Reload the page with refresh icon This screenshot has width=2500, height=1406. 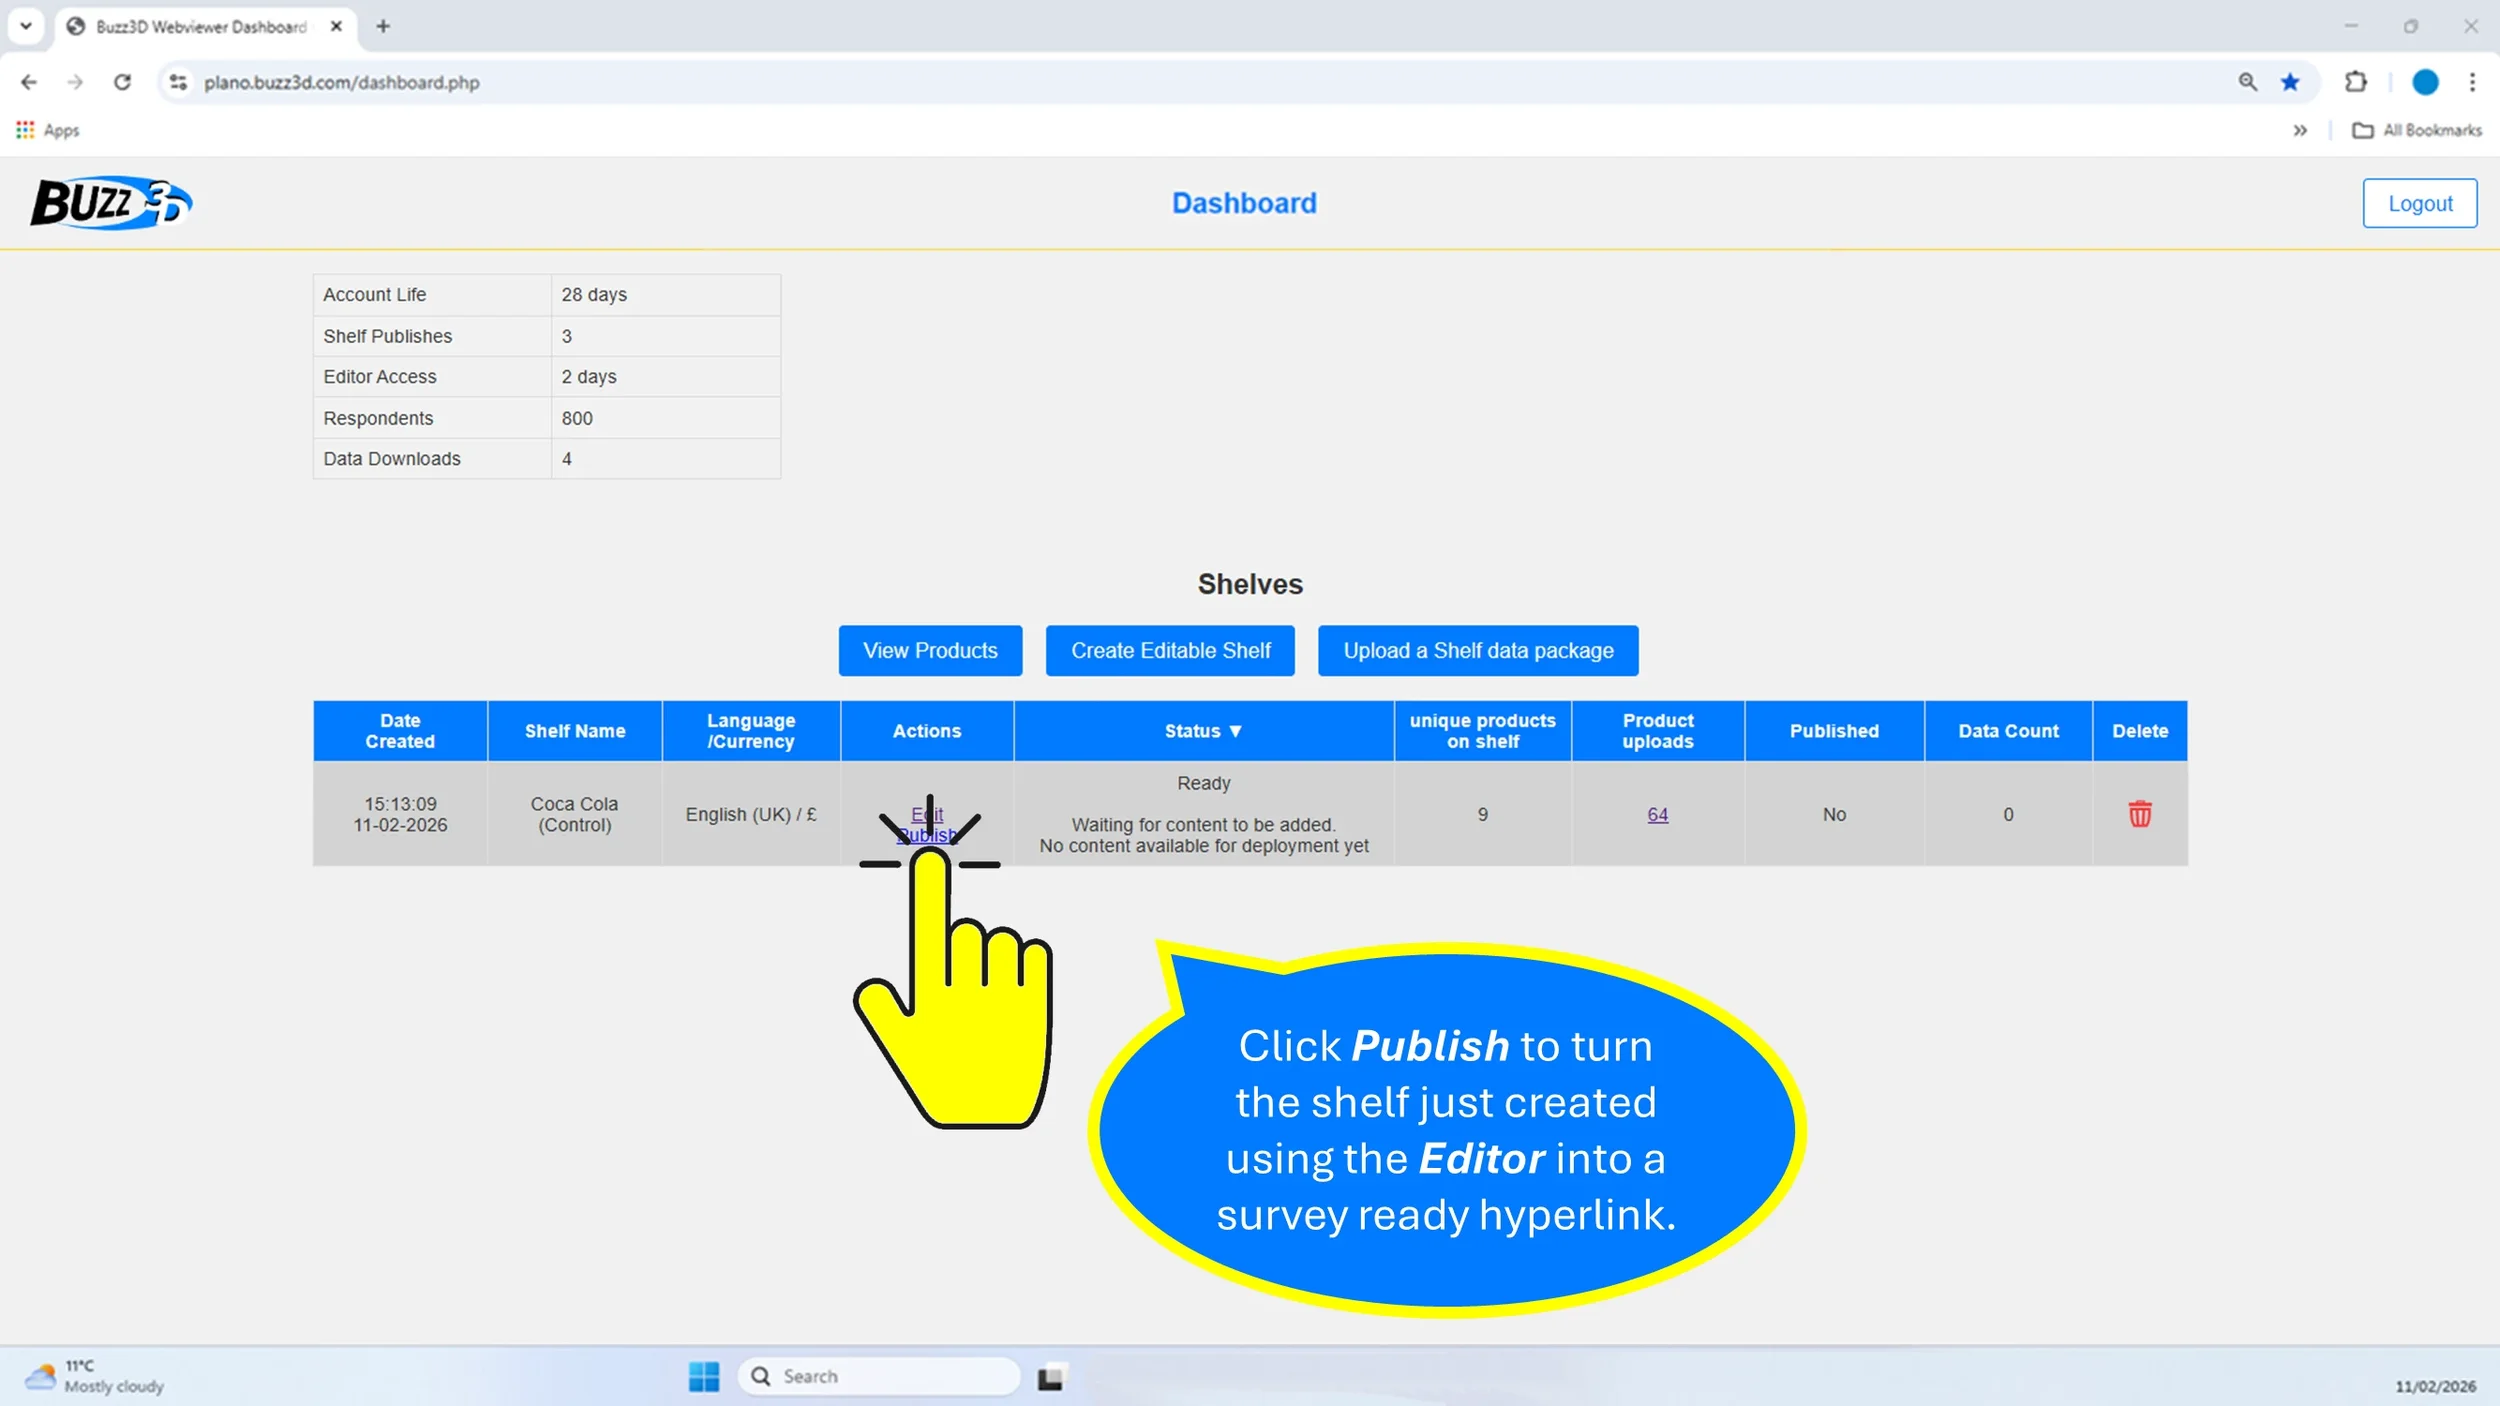[x=122, y=82]
